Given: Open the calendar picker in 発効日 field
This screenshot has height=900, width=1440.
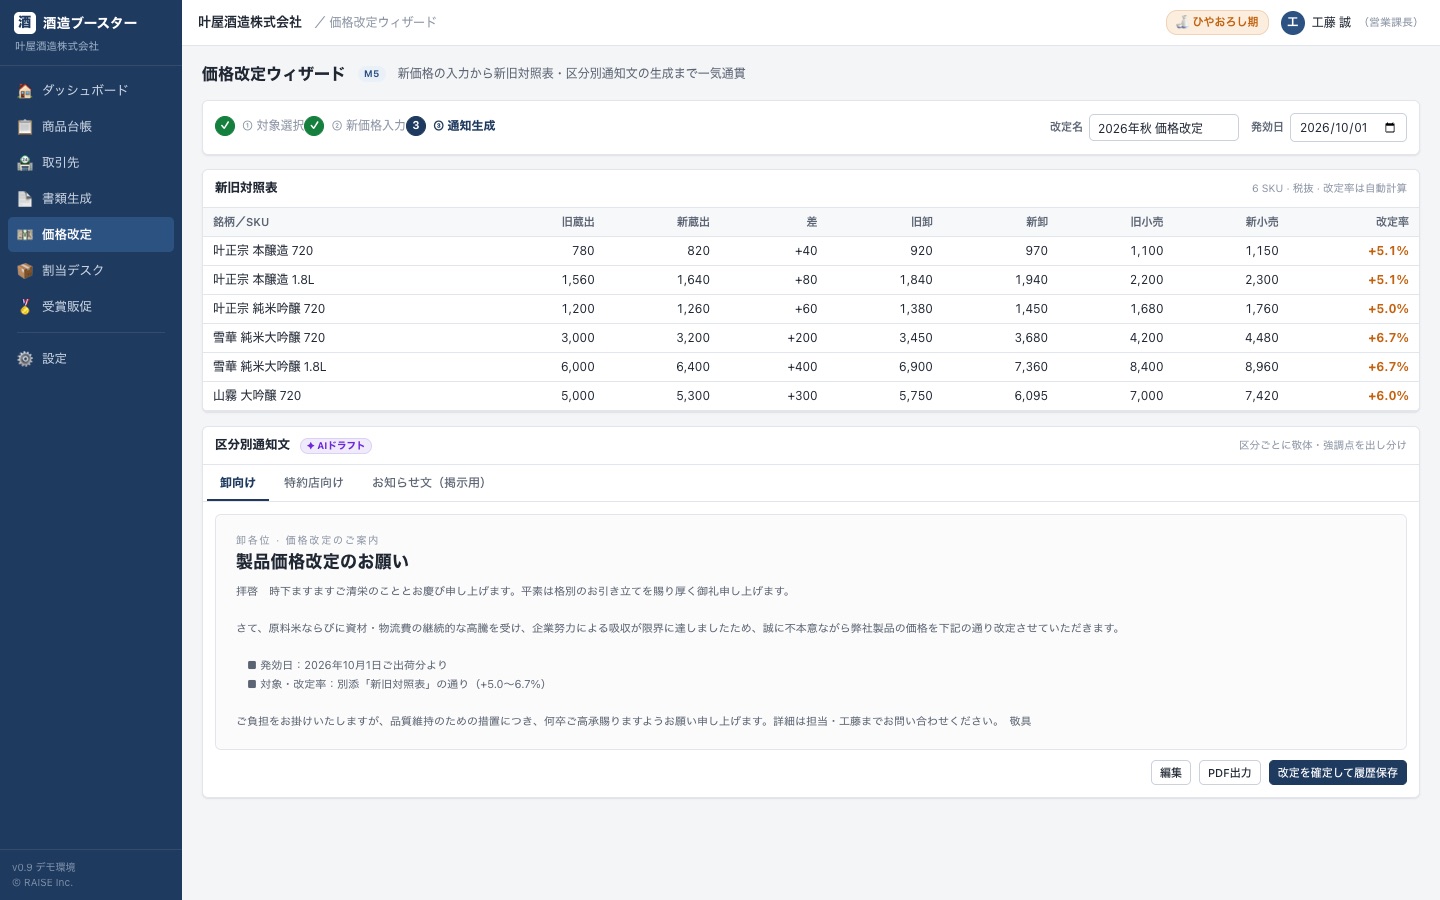Looking at the screenshot, I should click(x=1390, y=127).
